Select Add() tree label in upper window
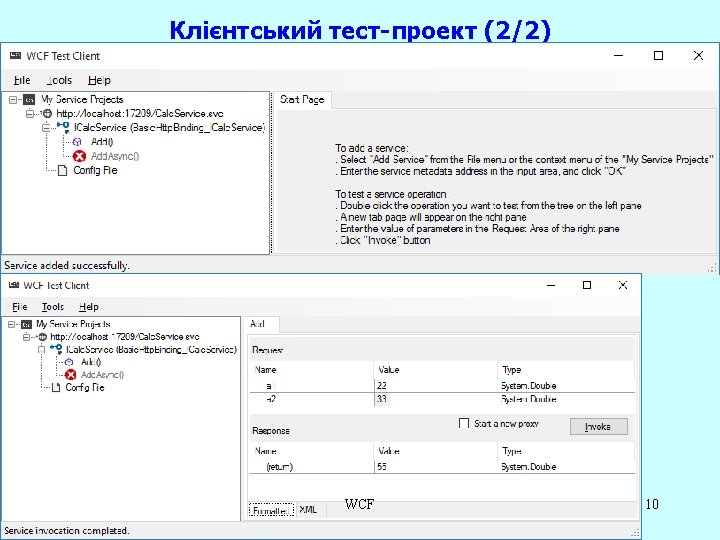The width and height of the screenshot is (720, 540). tap(102, 142)
